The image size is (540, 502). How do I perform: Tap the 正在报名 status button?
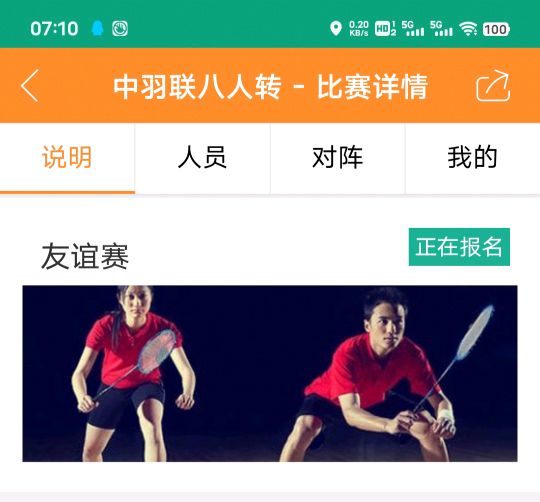pos(459,247)
